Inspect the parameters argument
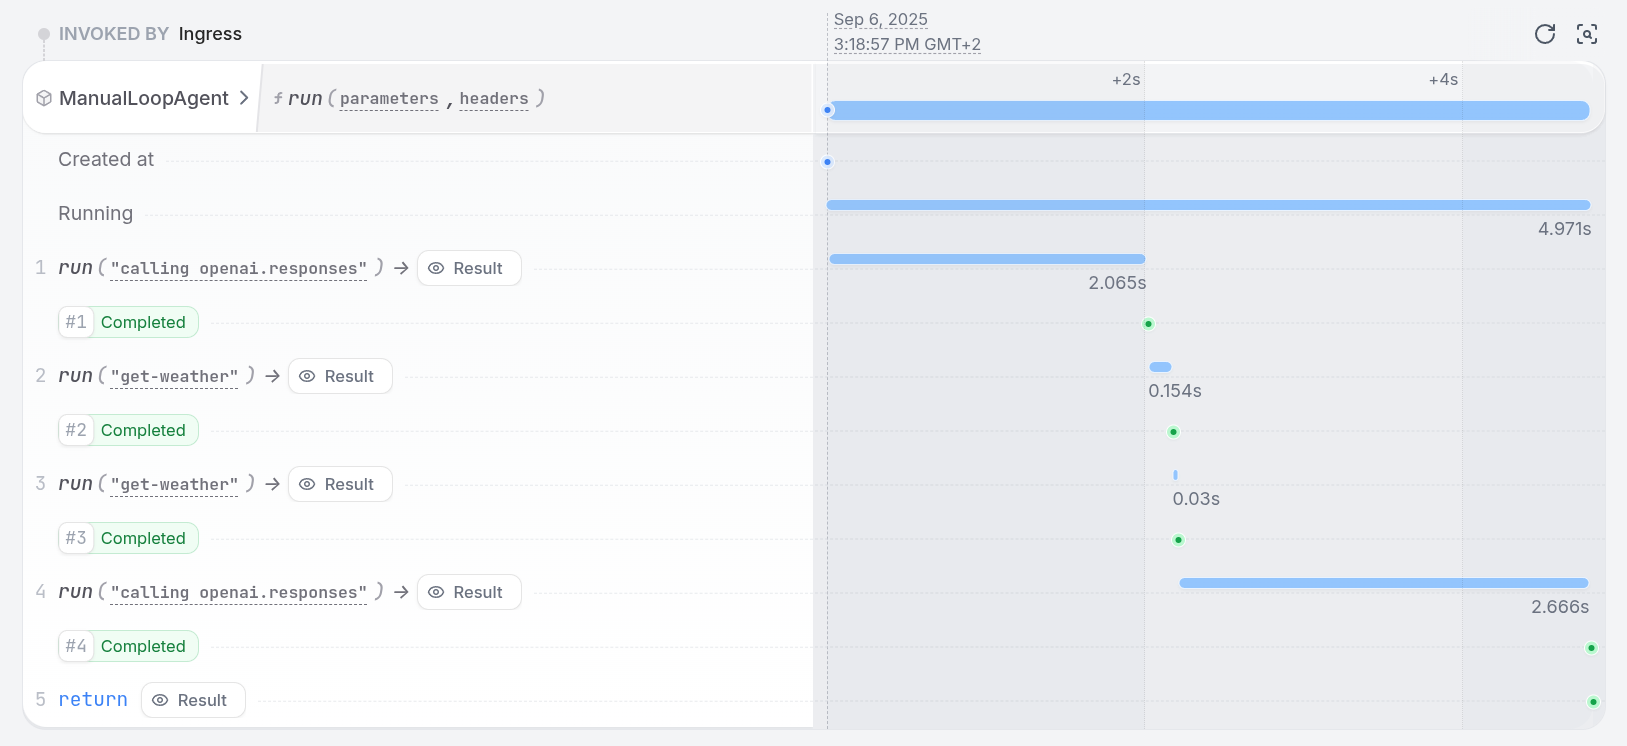Image resolution: width=1627 pixels, height=746 pixels. pos(389,98)
